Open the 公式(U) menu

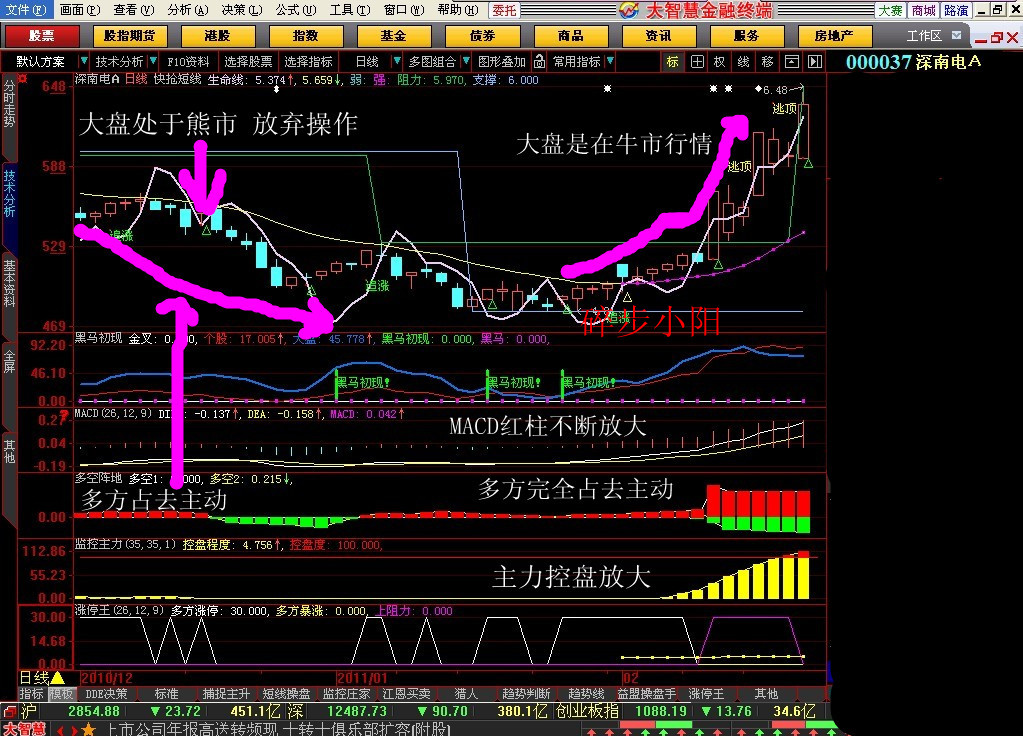pyautogui.click(x=296, y=10)
